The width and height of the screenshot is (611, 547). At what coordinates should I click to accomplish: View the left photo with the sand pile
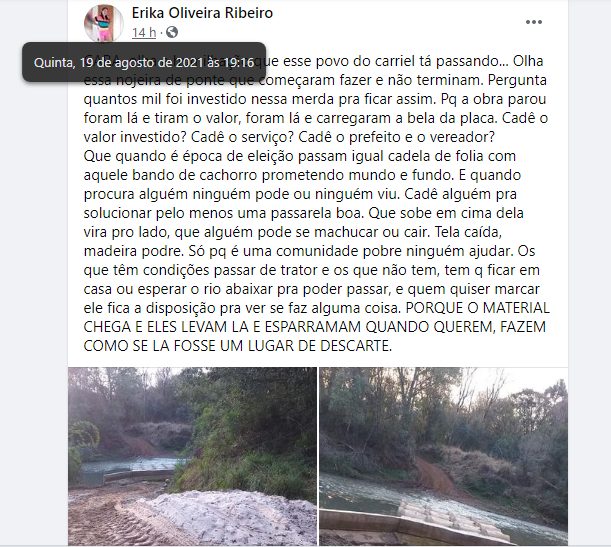[x=192, y=456]
